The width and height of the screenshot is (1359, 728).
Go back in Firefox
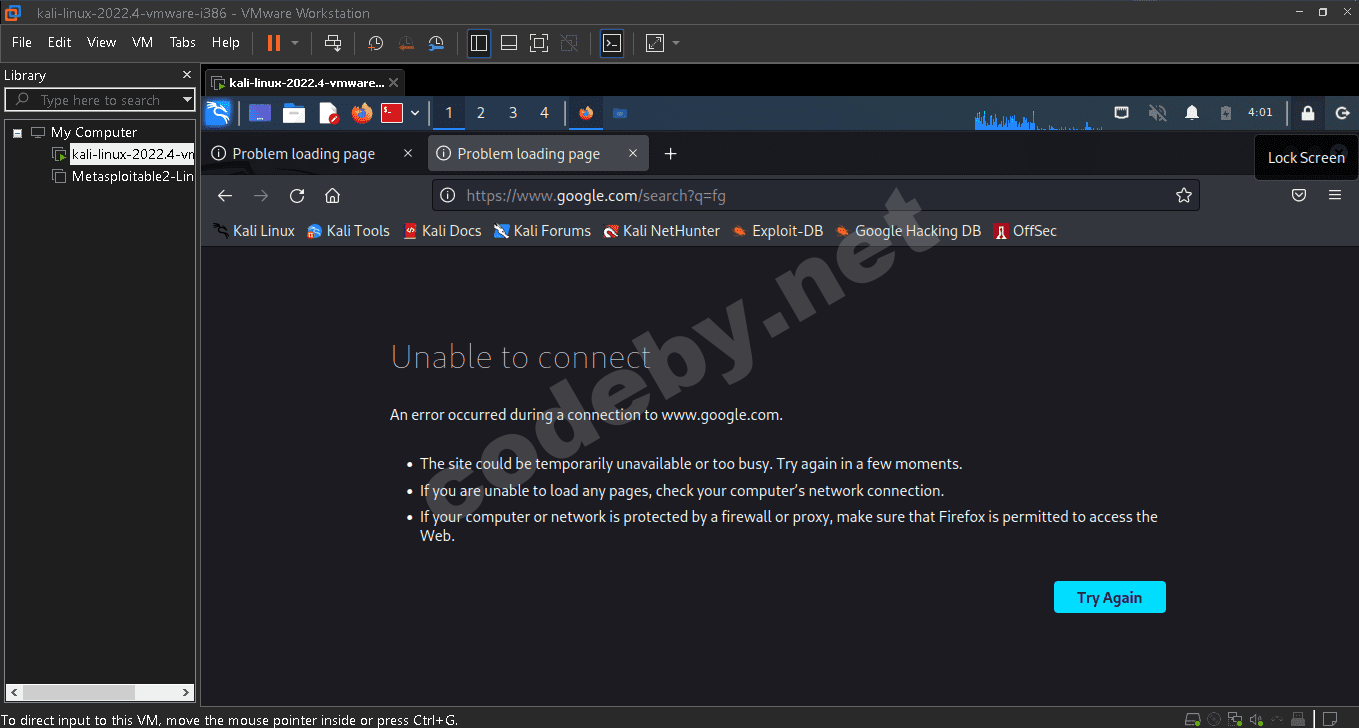click(225, 196)
